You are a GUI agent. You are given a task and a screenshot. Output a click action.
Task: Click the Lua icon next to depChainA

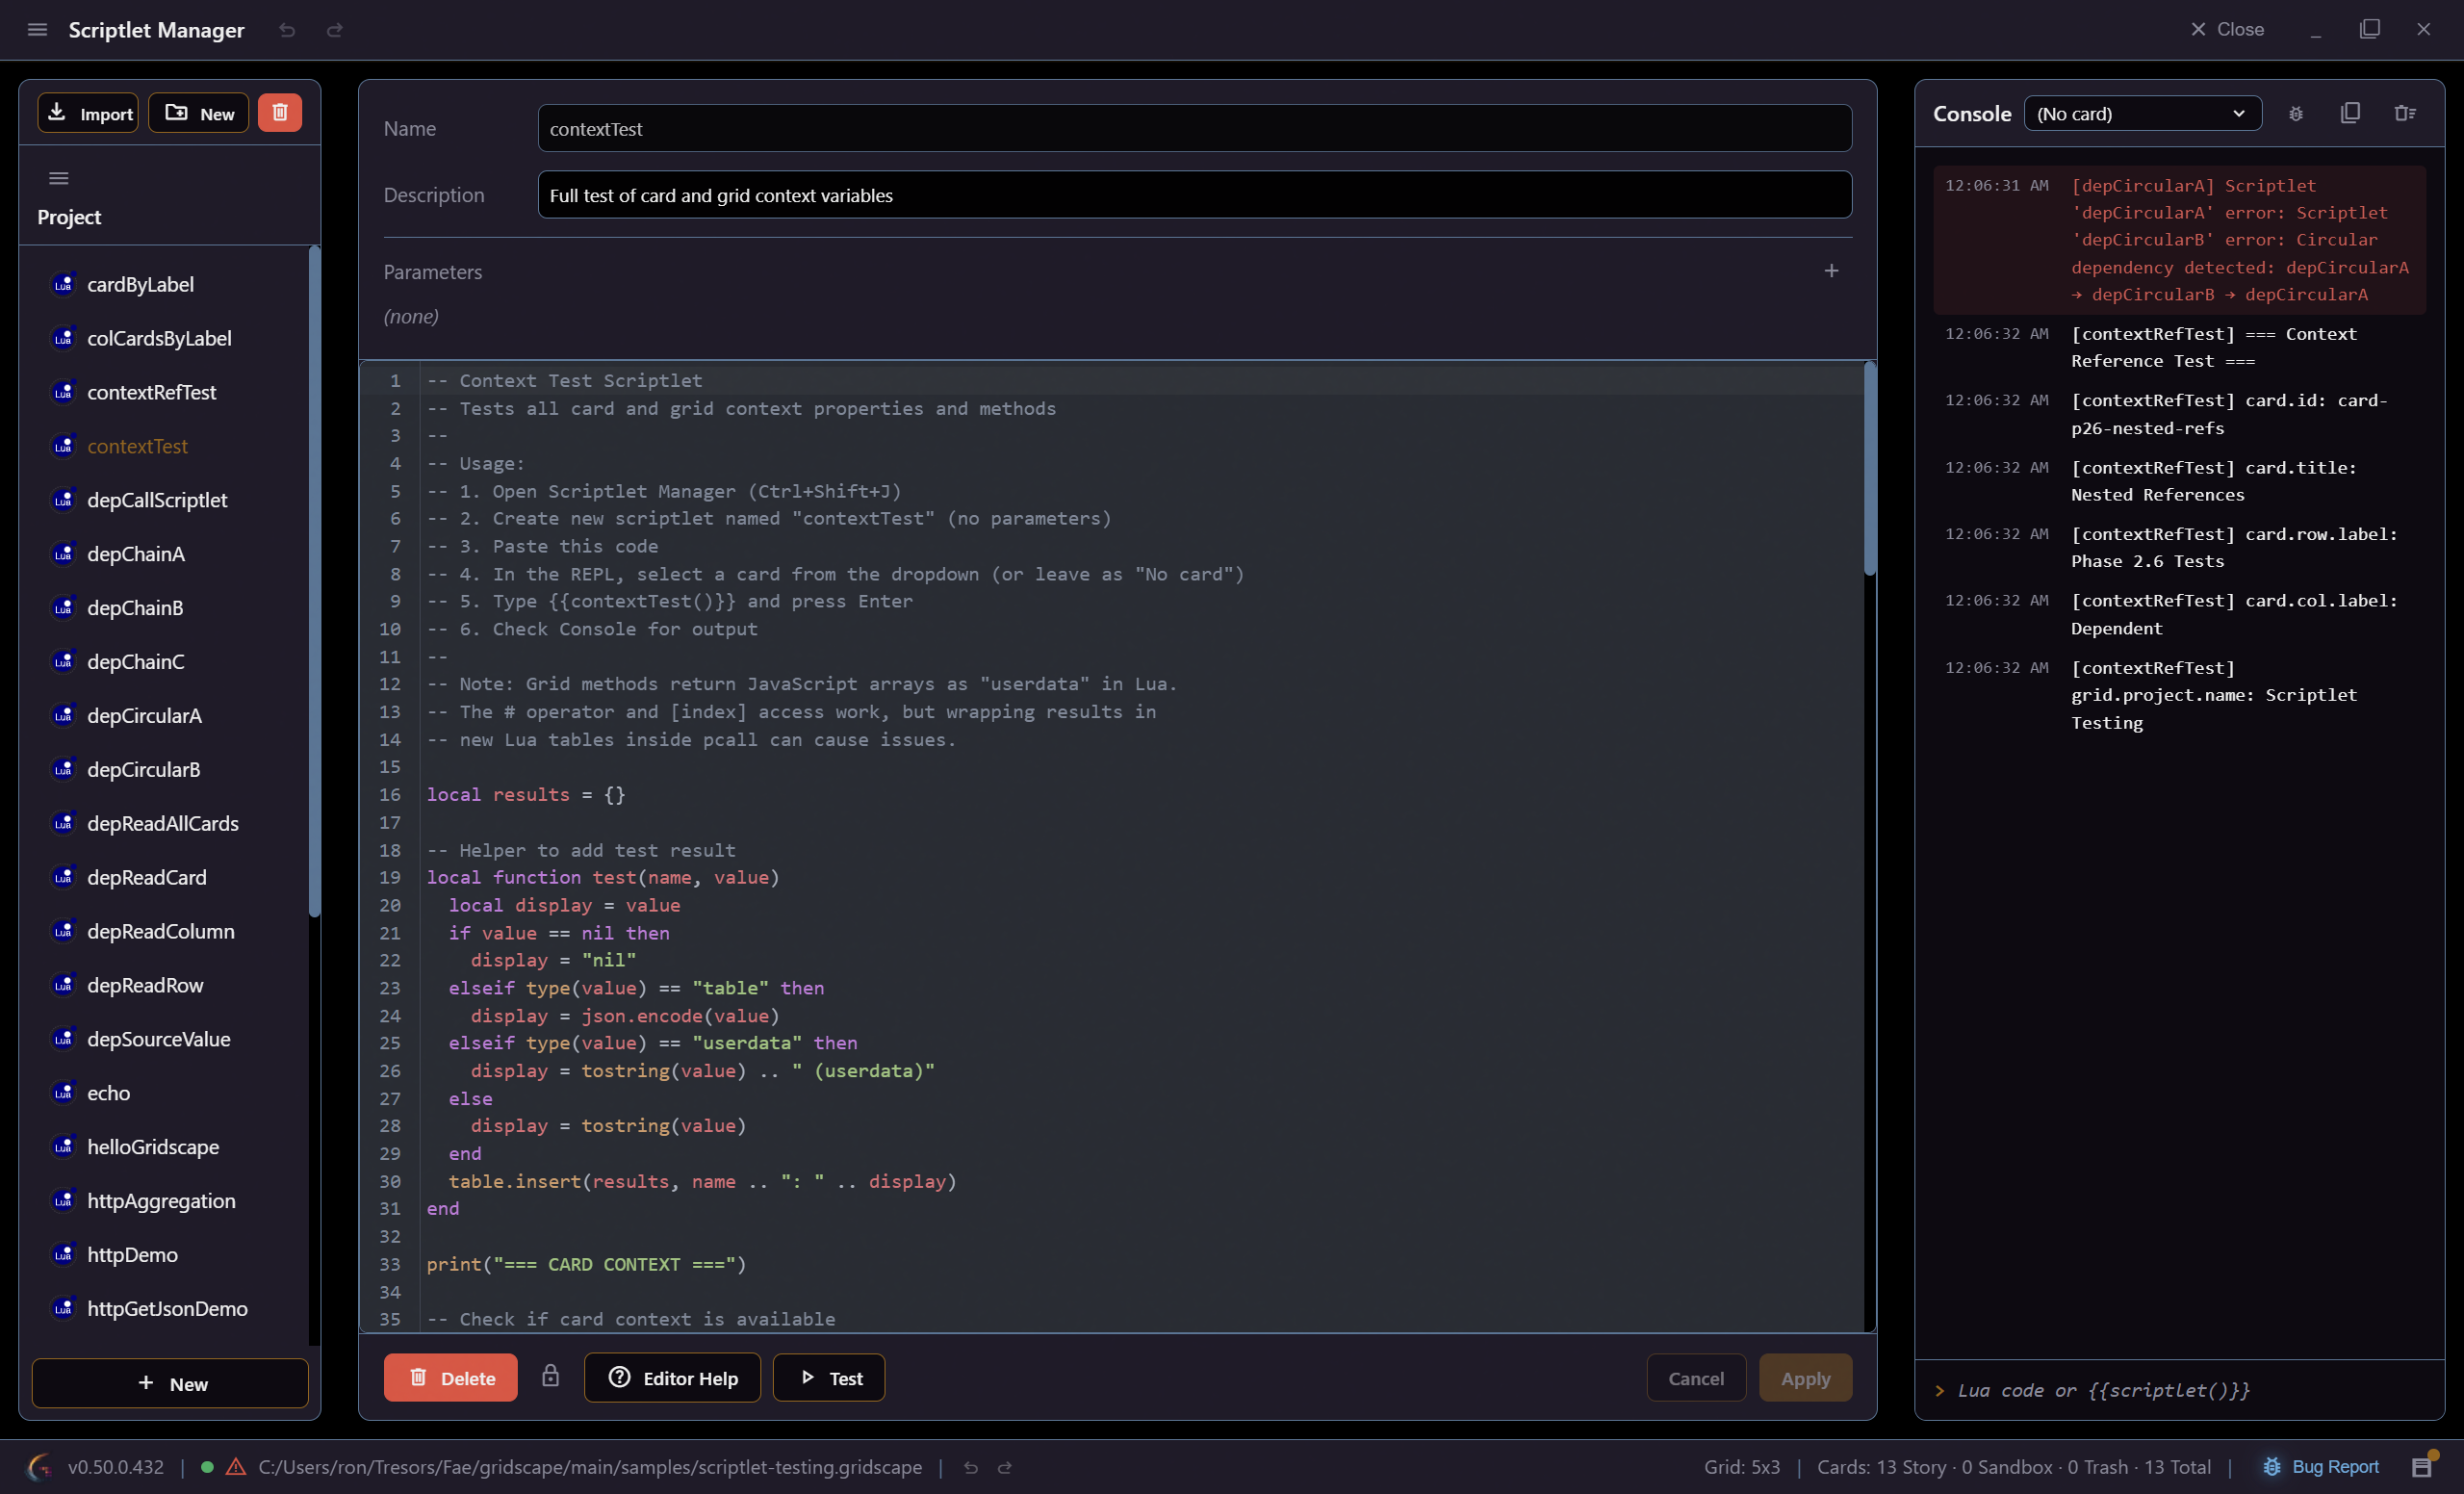[x=63, y=554]
